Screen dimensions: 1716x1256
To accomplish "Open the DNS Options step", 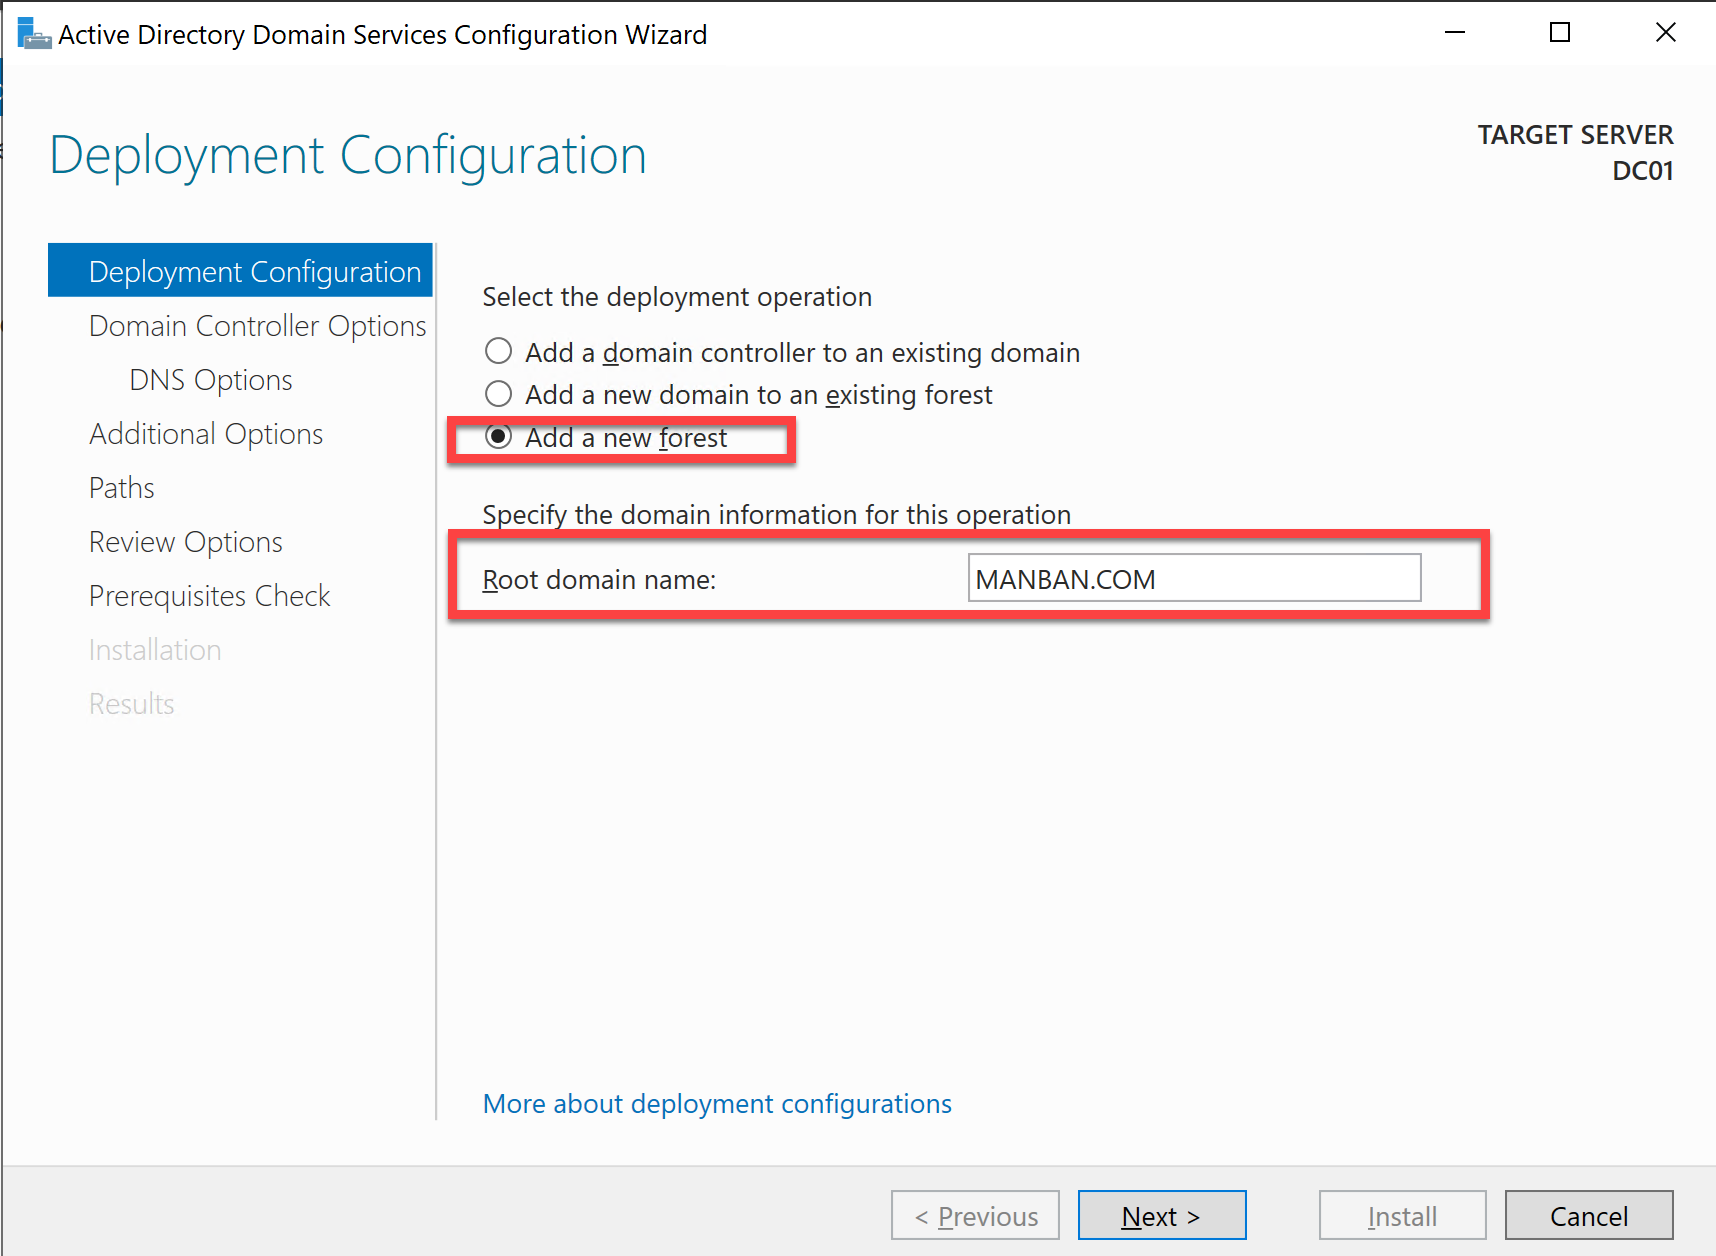I will (211, 380).
